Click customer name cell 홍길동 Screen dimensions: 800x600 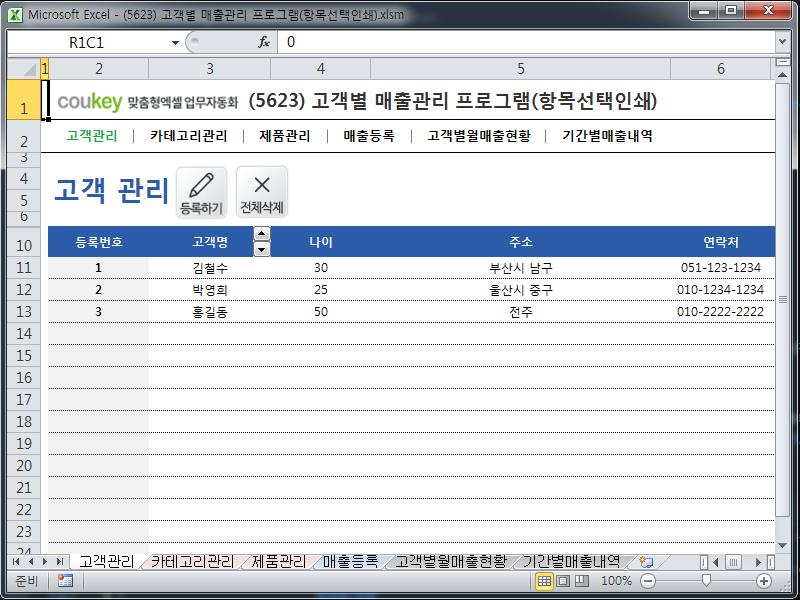click(x=210, y=312)
